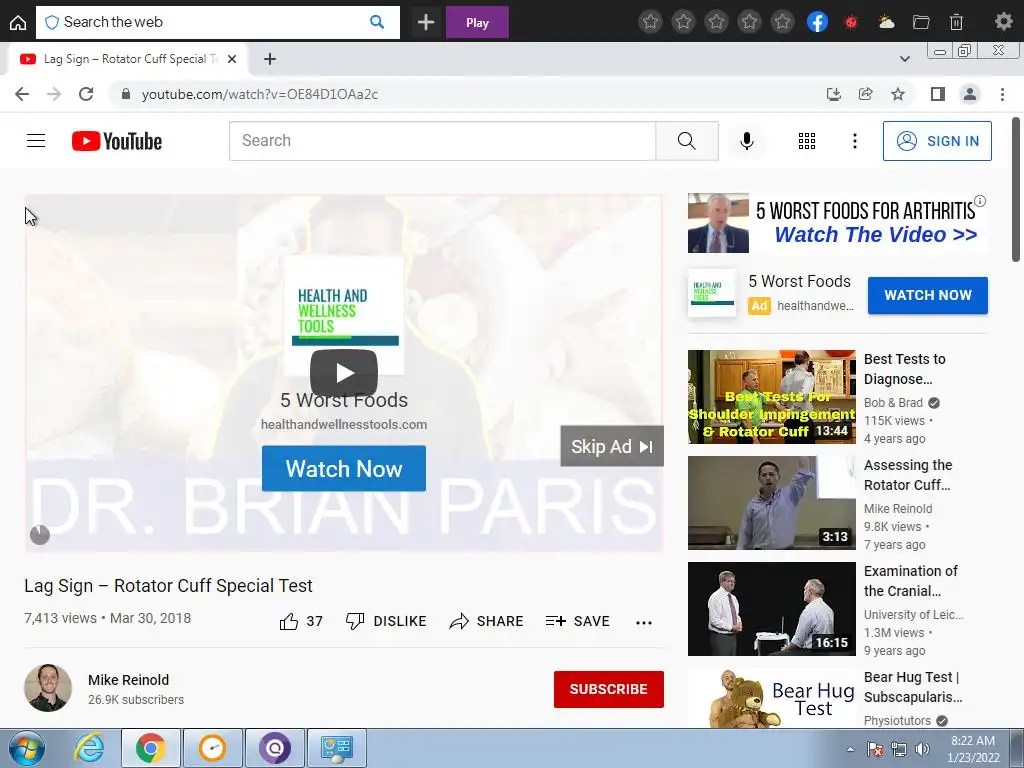
Task: Click the ad info icon on banner
Action: [x=980, y=201]
